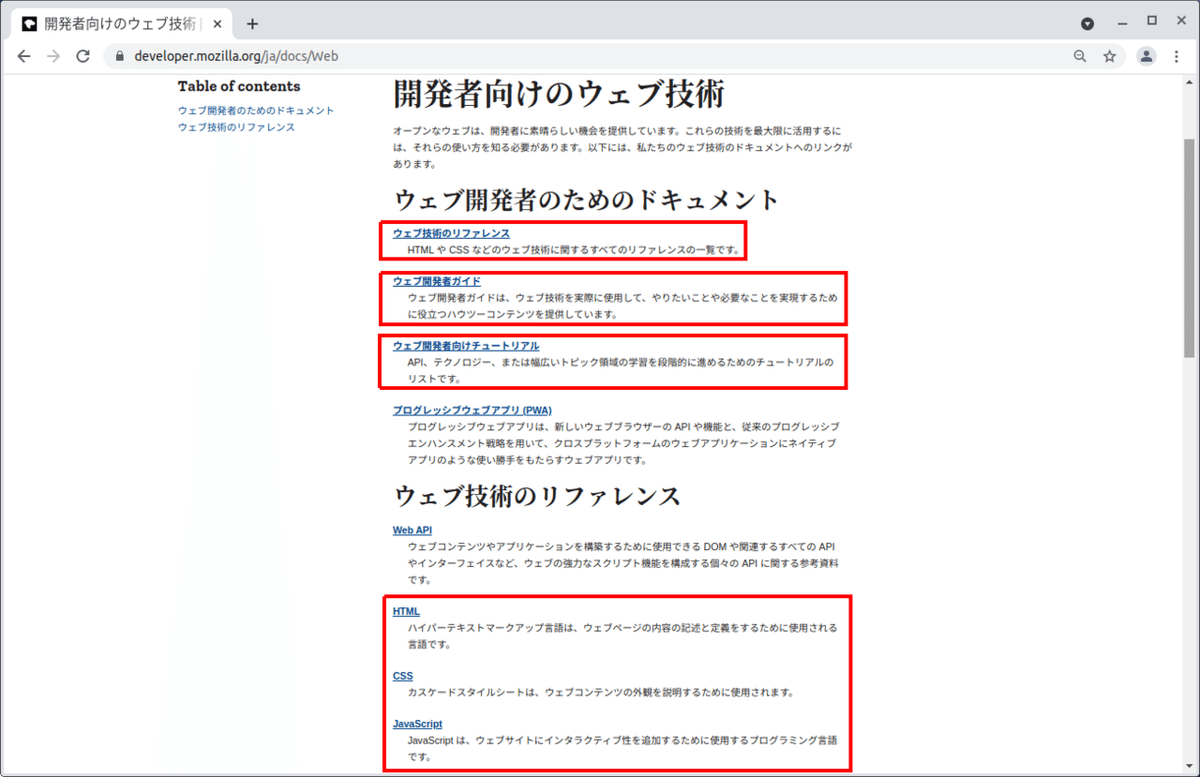This screenshot has height=777, width=1200.
Task: Select the 開発者向けのウェブ技術 tab
Action: (x=120, y=22)
